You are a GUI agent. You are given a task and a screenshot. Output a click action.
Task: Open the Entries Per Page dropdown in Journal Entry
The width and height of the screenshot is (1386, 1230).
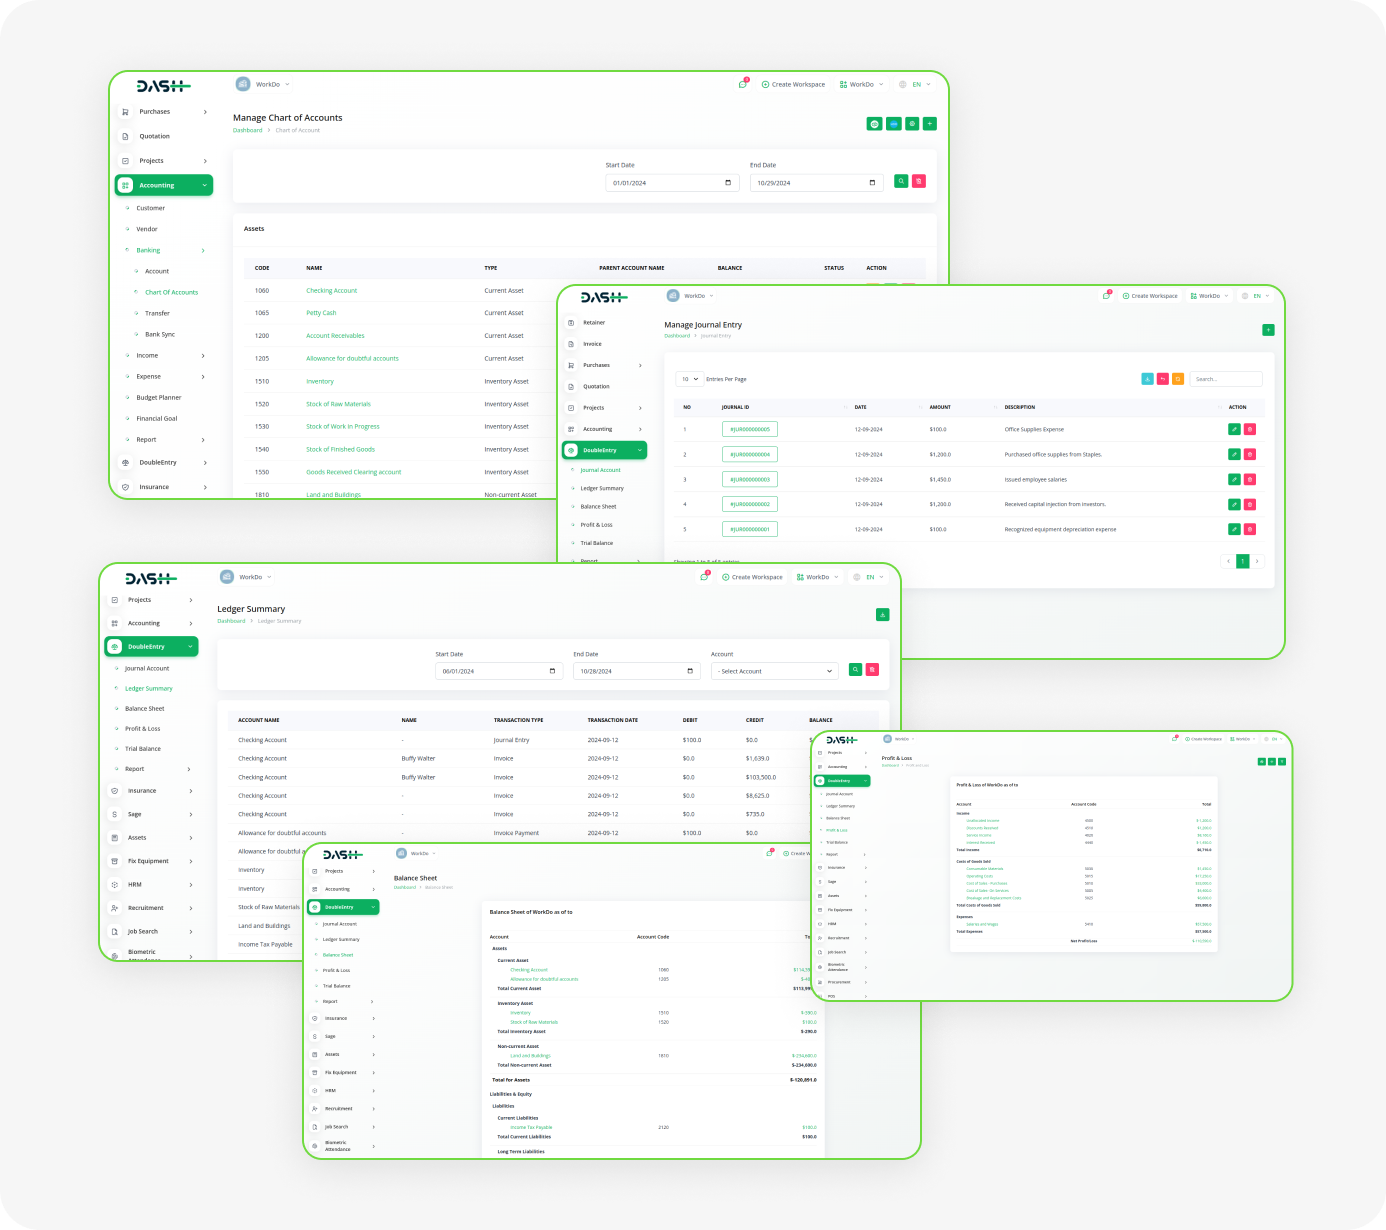[690, 379]
